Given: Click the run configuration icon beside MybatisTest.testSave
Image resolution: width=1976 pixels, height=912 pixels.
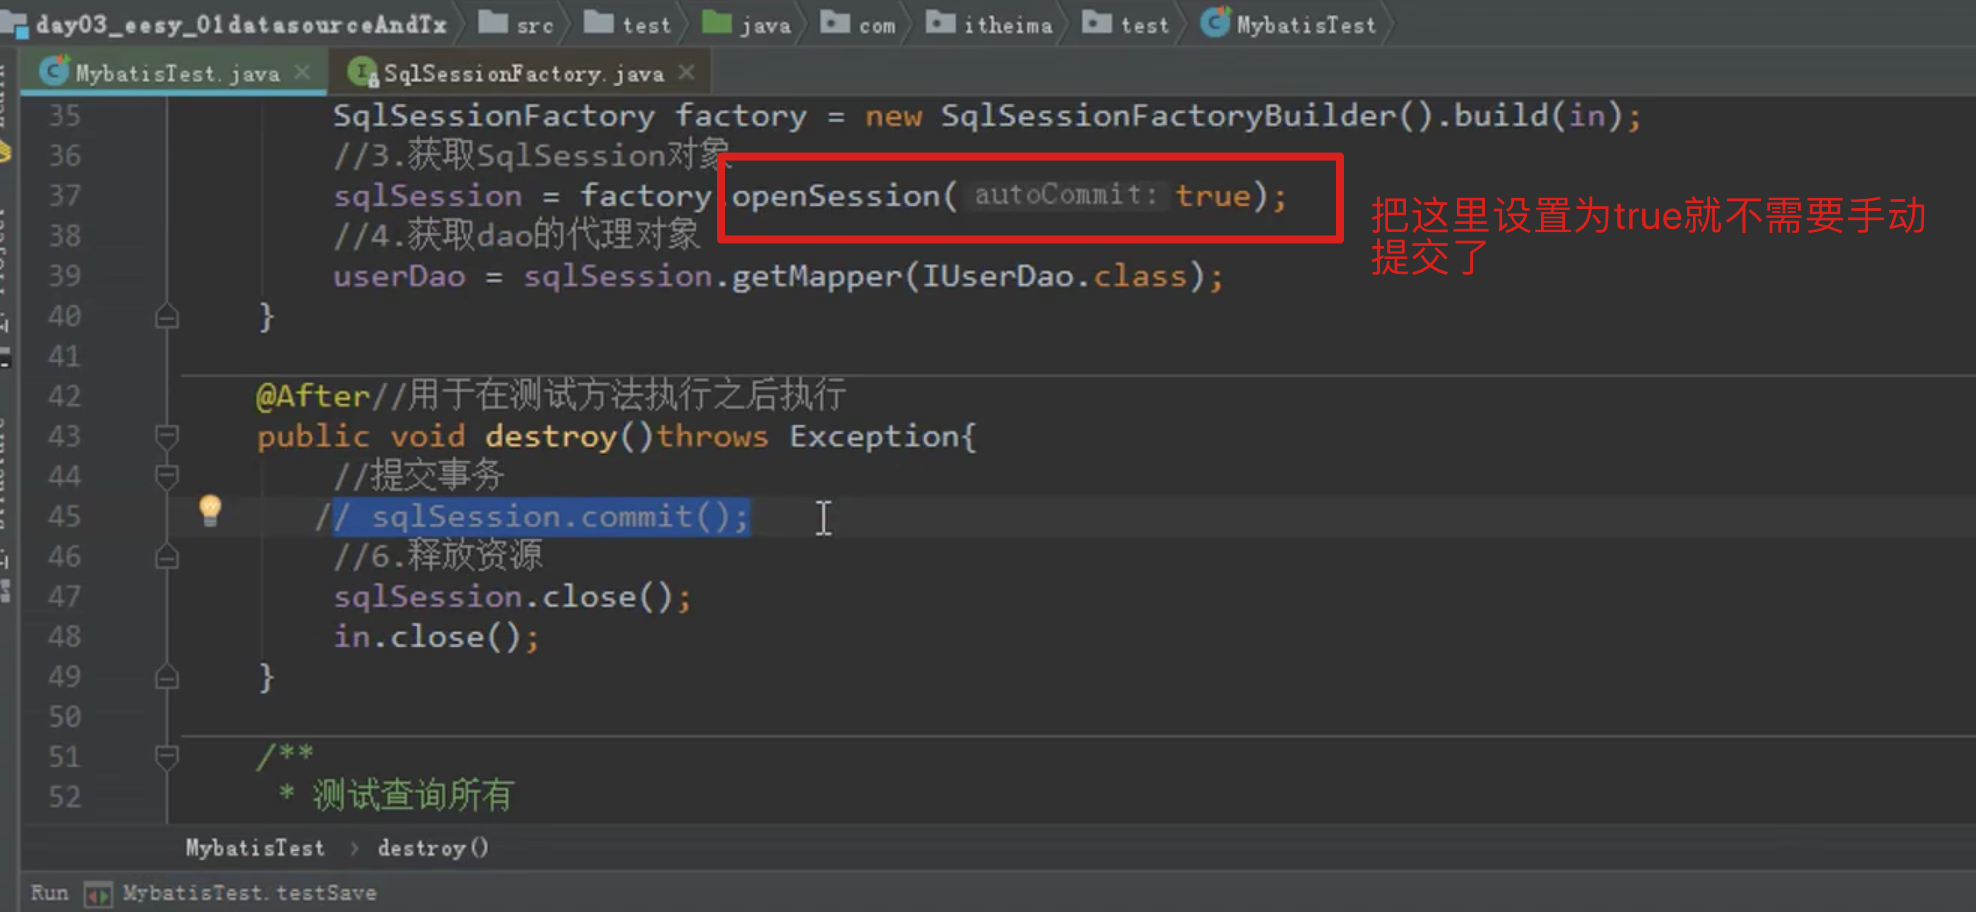Looking at the screenshot, I should point(98,894).
